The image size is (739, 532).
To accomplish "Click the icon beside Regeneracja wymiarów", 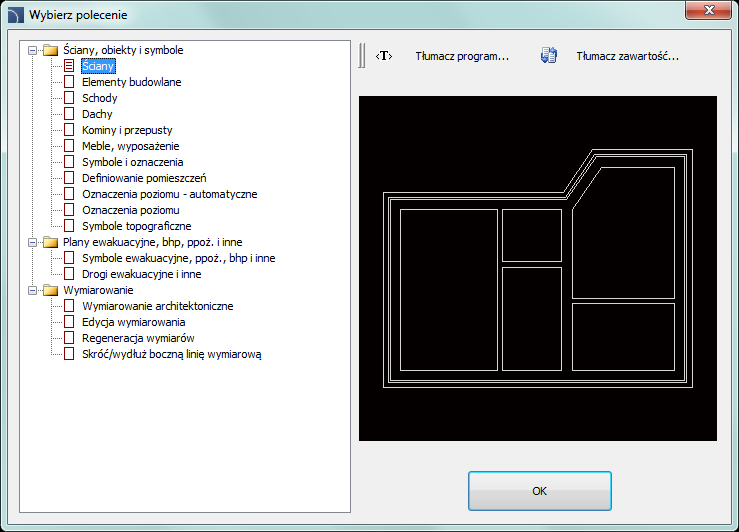I will tap(69, 338).
